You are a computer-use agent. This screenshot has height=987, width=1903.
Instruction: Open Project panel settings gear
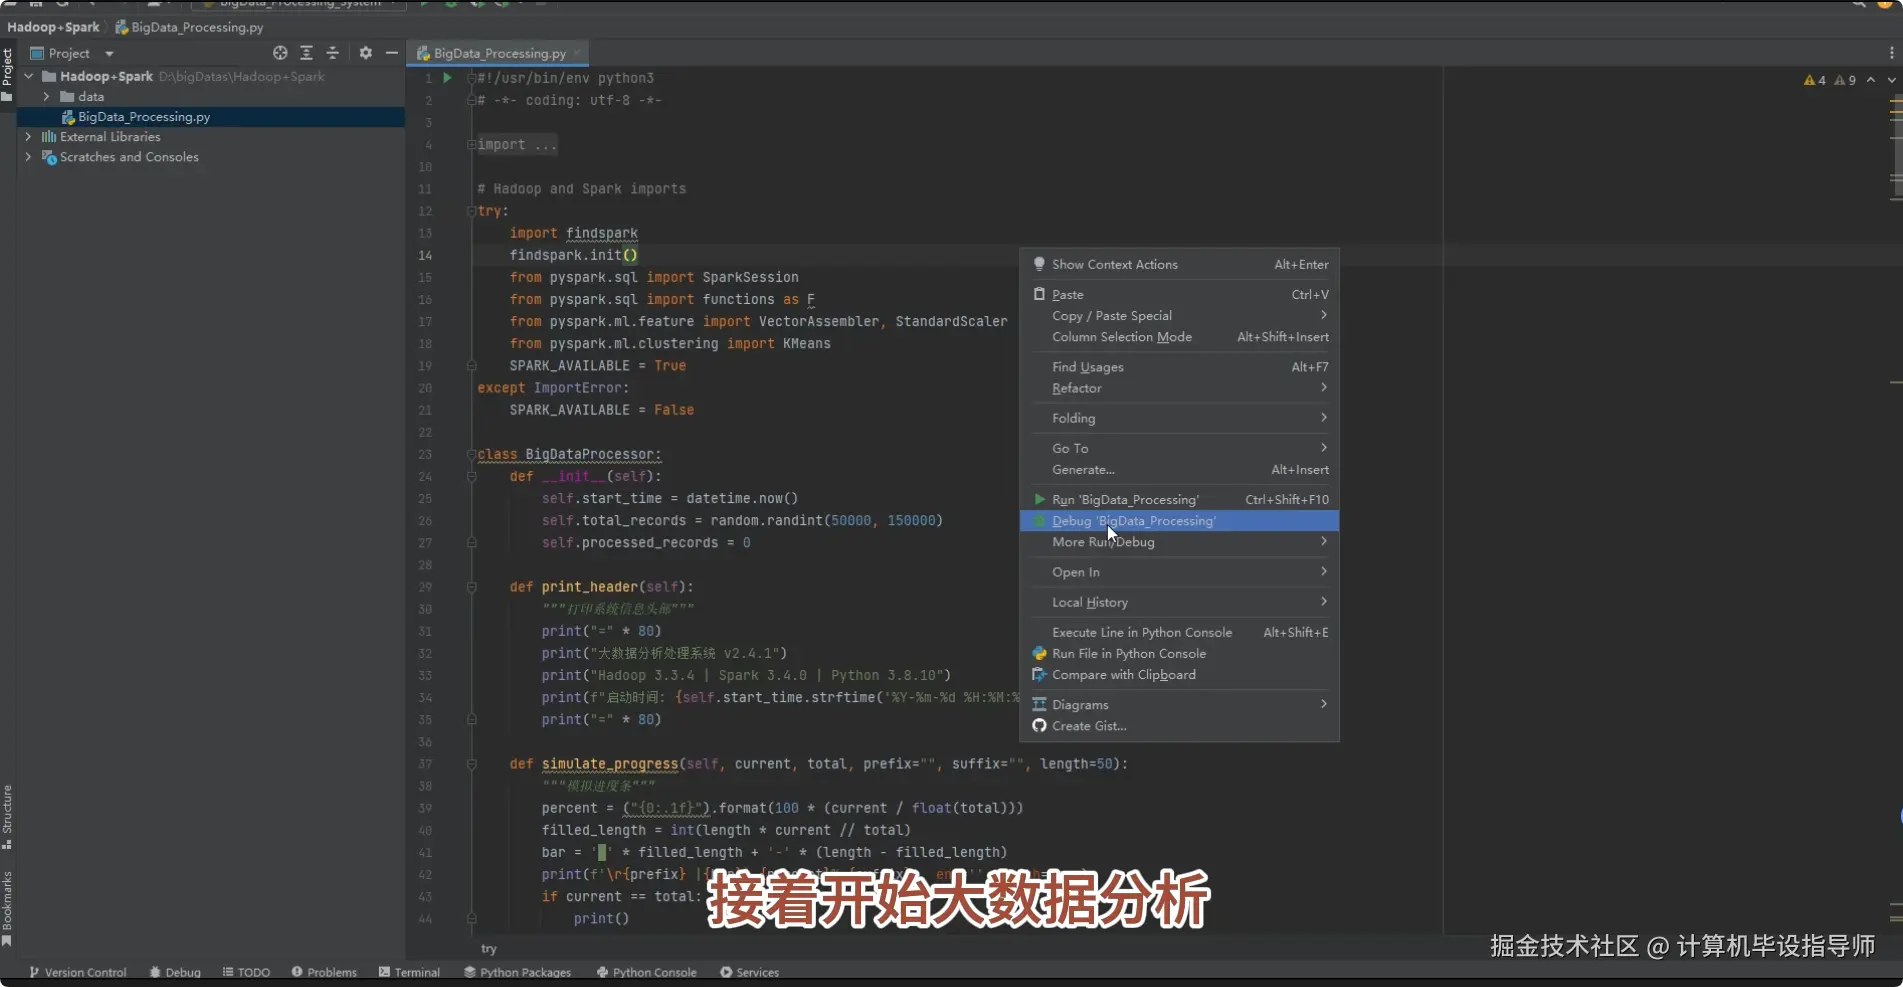point(365,53)
